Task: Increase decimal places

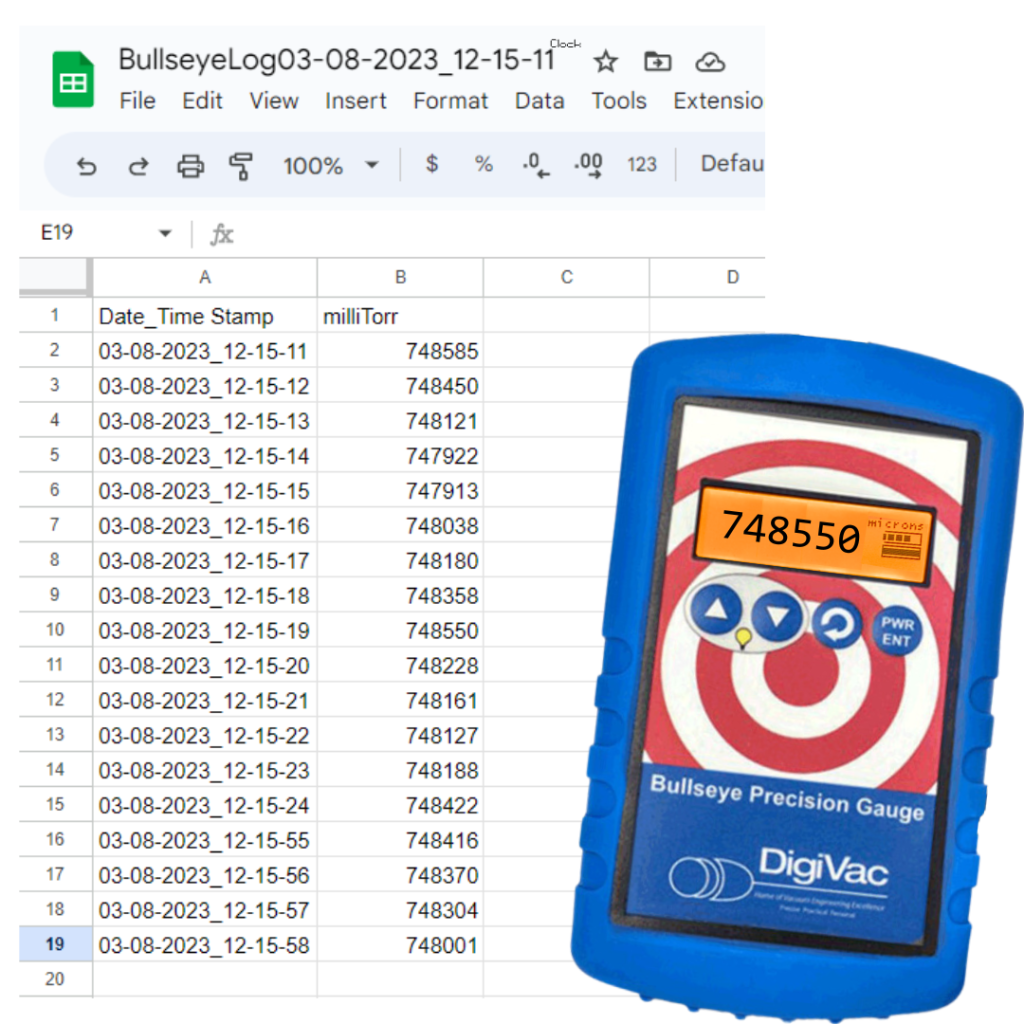Action: click(589, 165)
